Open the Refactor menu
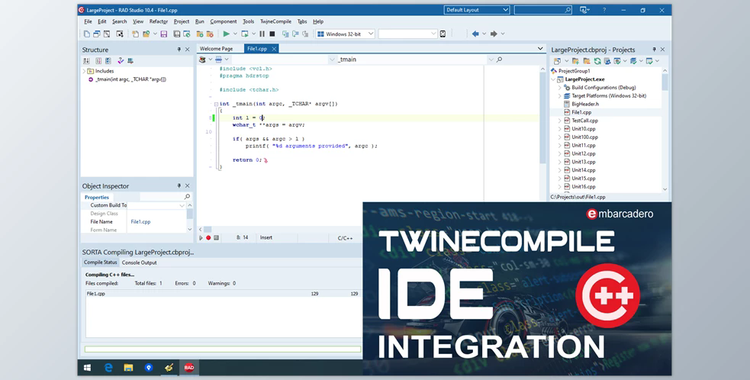 pos(158,22)
